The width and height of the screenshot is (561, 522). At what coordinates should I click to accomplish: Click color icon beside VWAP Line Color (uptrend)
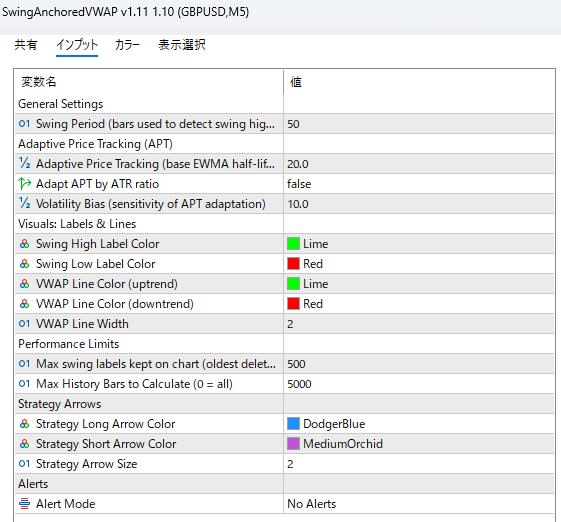24,284
